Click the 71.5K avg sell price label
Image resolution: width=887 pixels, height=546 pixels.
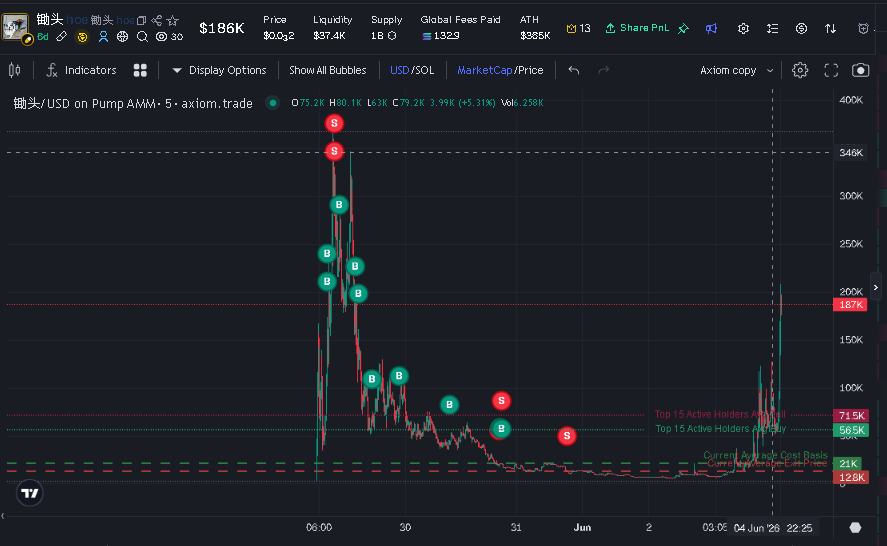[x=850, y=415]
